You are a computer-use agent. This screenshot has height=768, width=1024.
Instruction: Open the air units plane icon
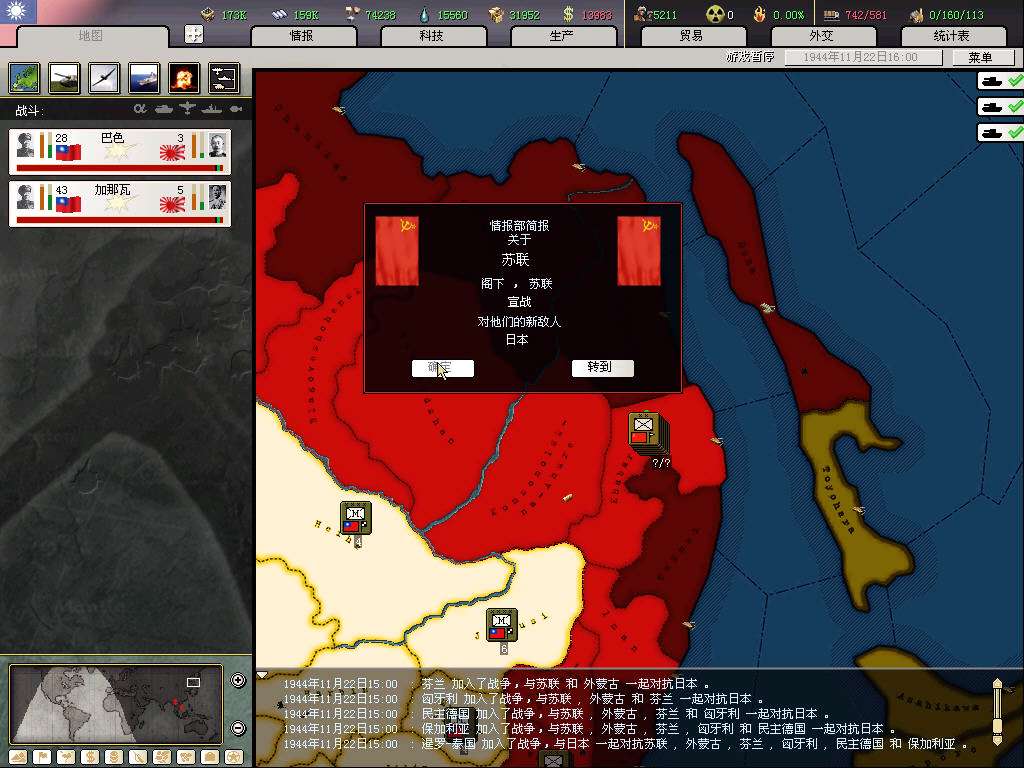point(104,78)
